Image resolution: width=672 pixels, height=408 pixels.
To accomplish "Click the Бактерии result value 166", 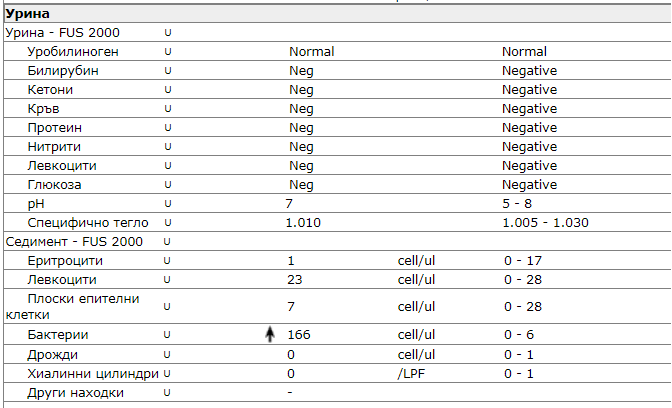I will coord(298,336).
